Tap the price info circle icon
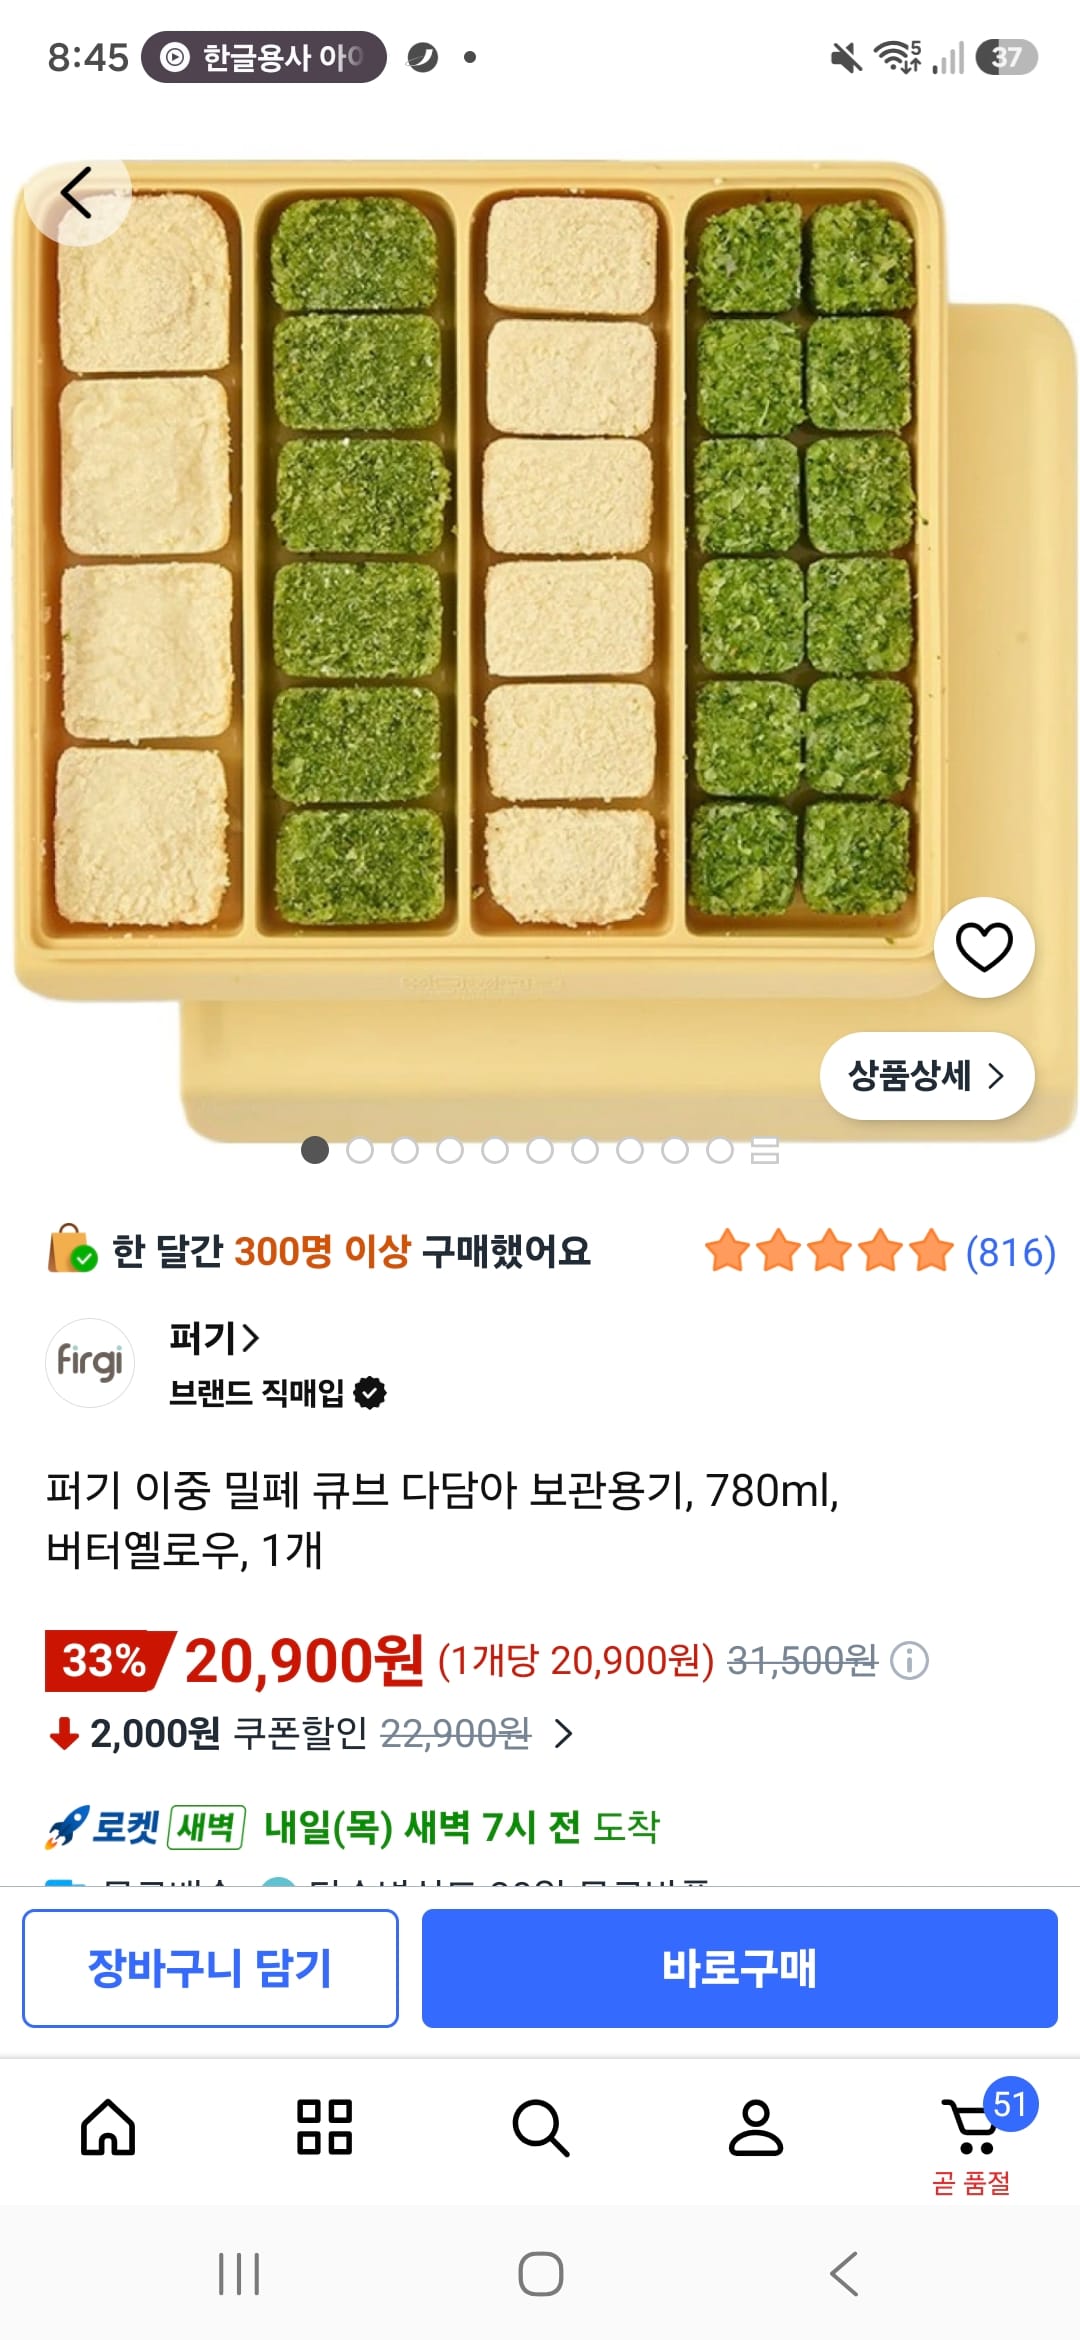 click(909, 1661)
